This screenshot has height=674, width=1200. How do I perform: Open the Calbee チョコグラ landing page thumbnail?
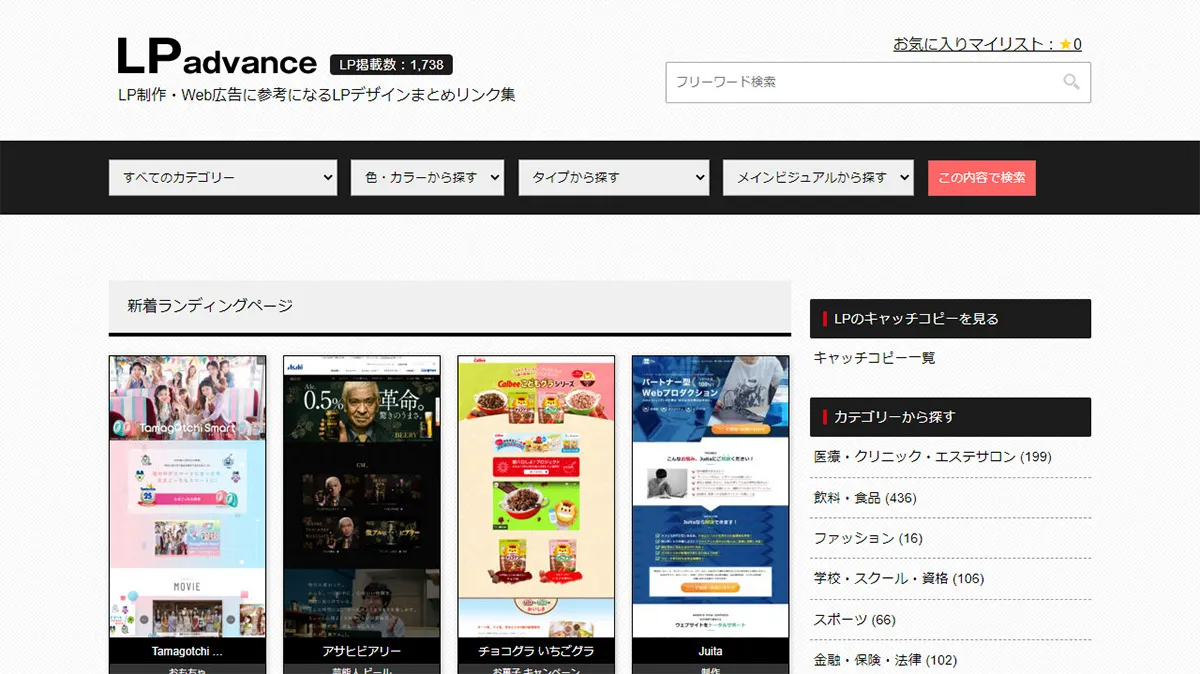coord(535,497)
